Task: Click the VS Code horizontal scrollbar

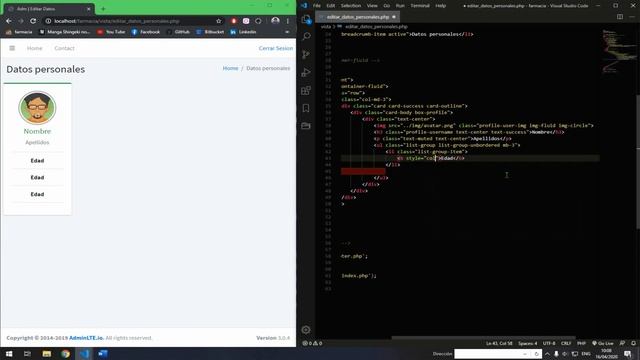Action: [484, 338]
